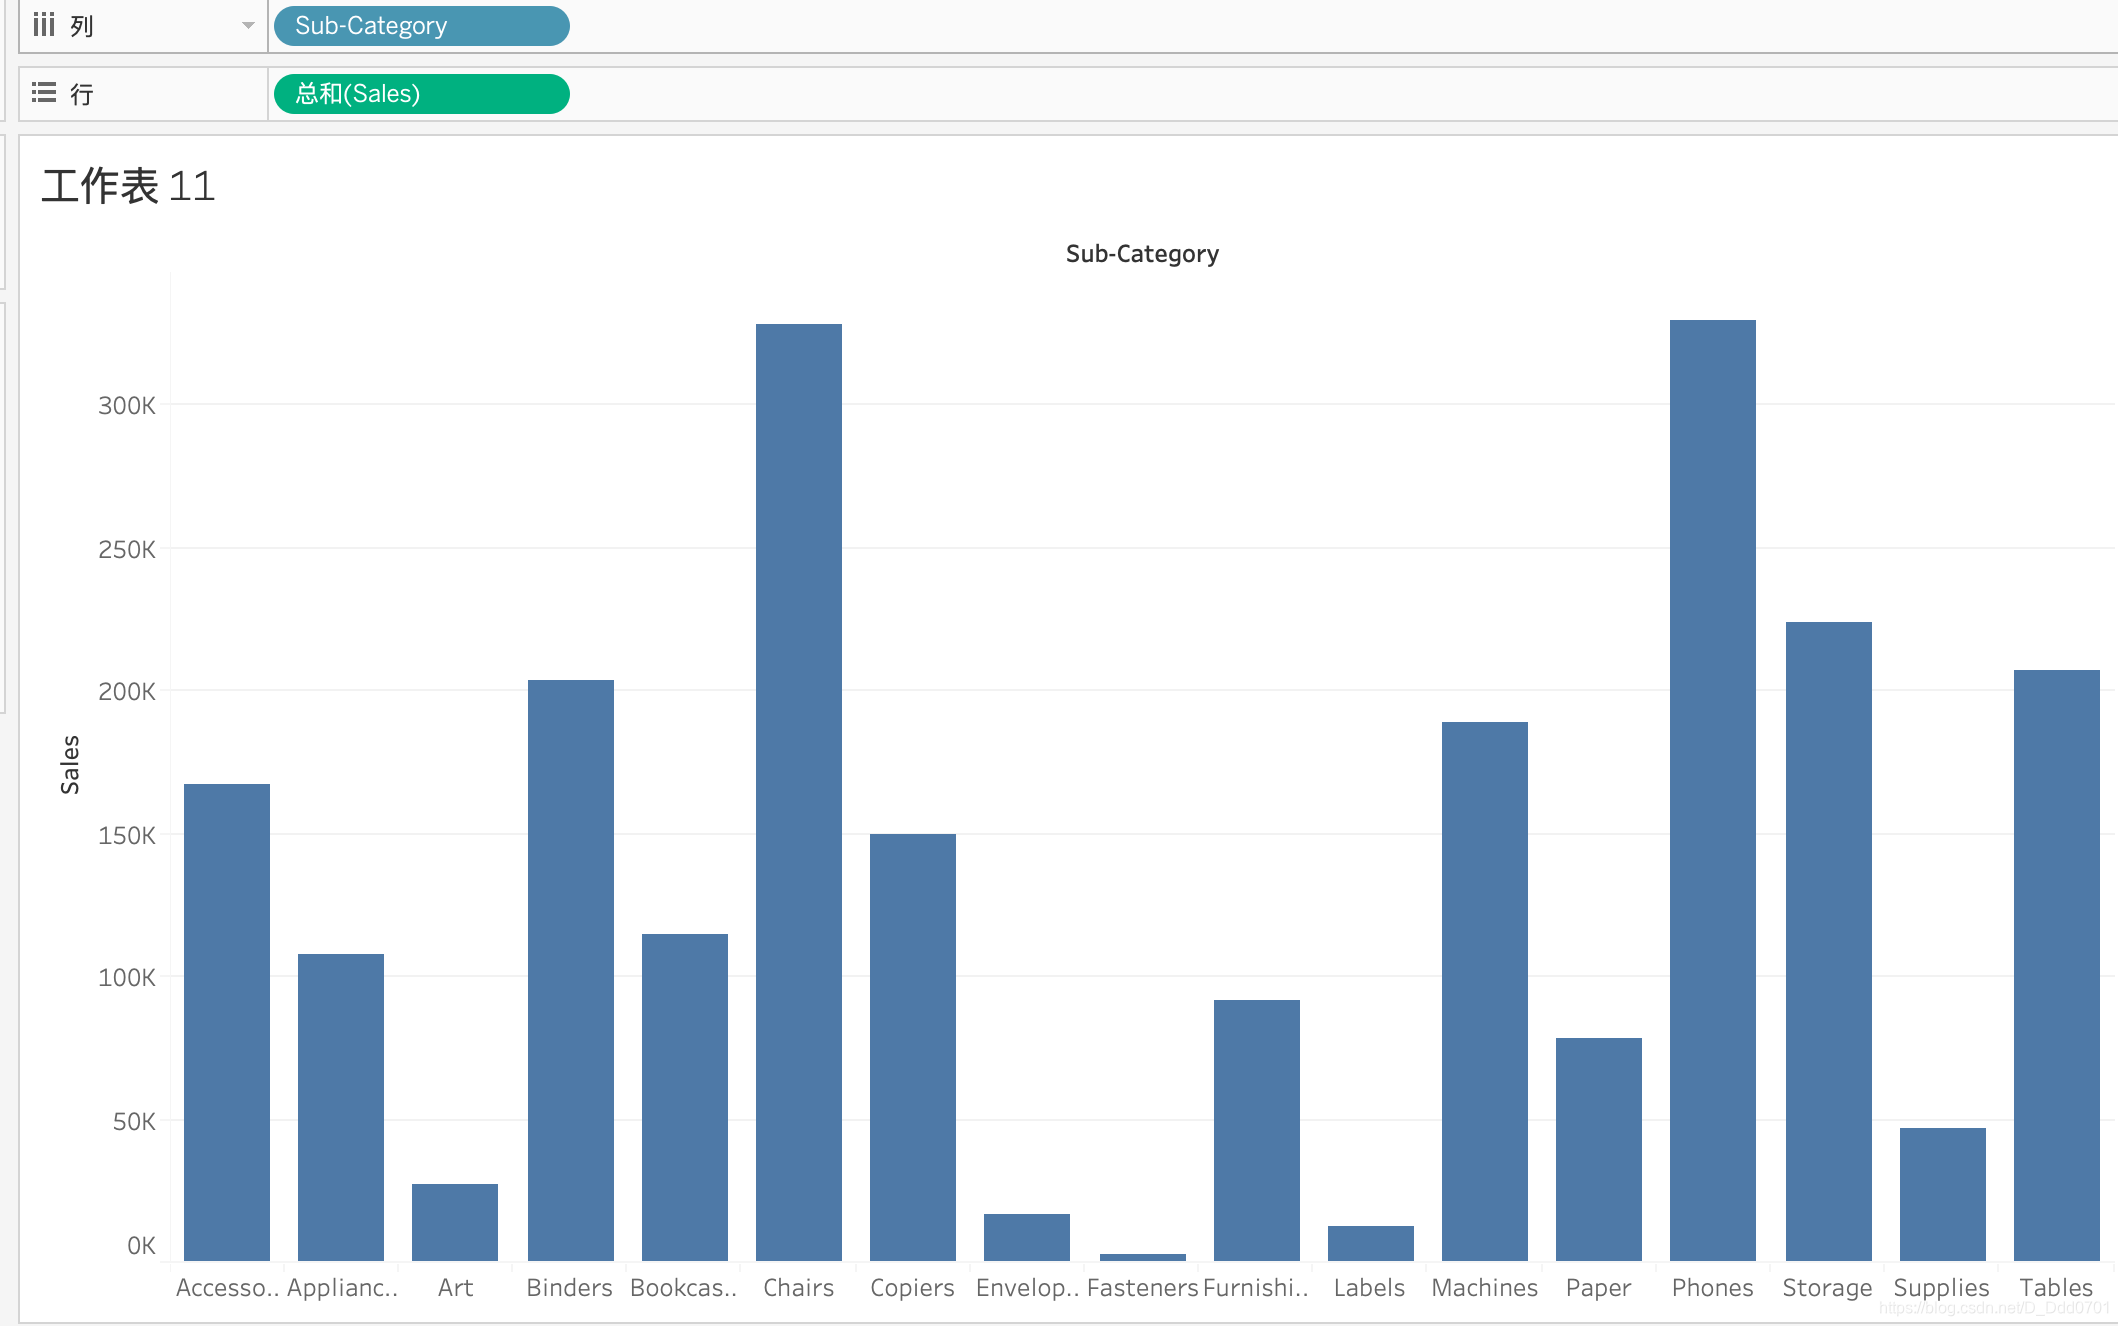Open the columns shelf dropdown arrow
The image size is (2118, 1326).
248,25
